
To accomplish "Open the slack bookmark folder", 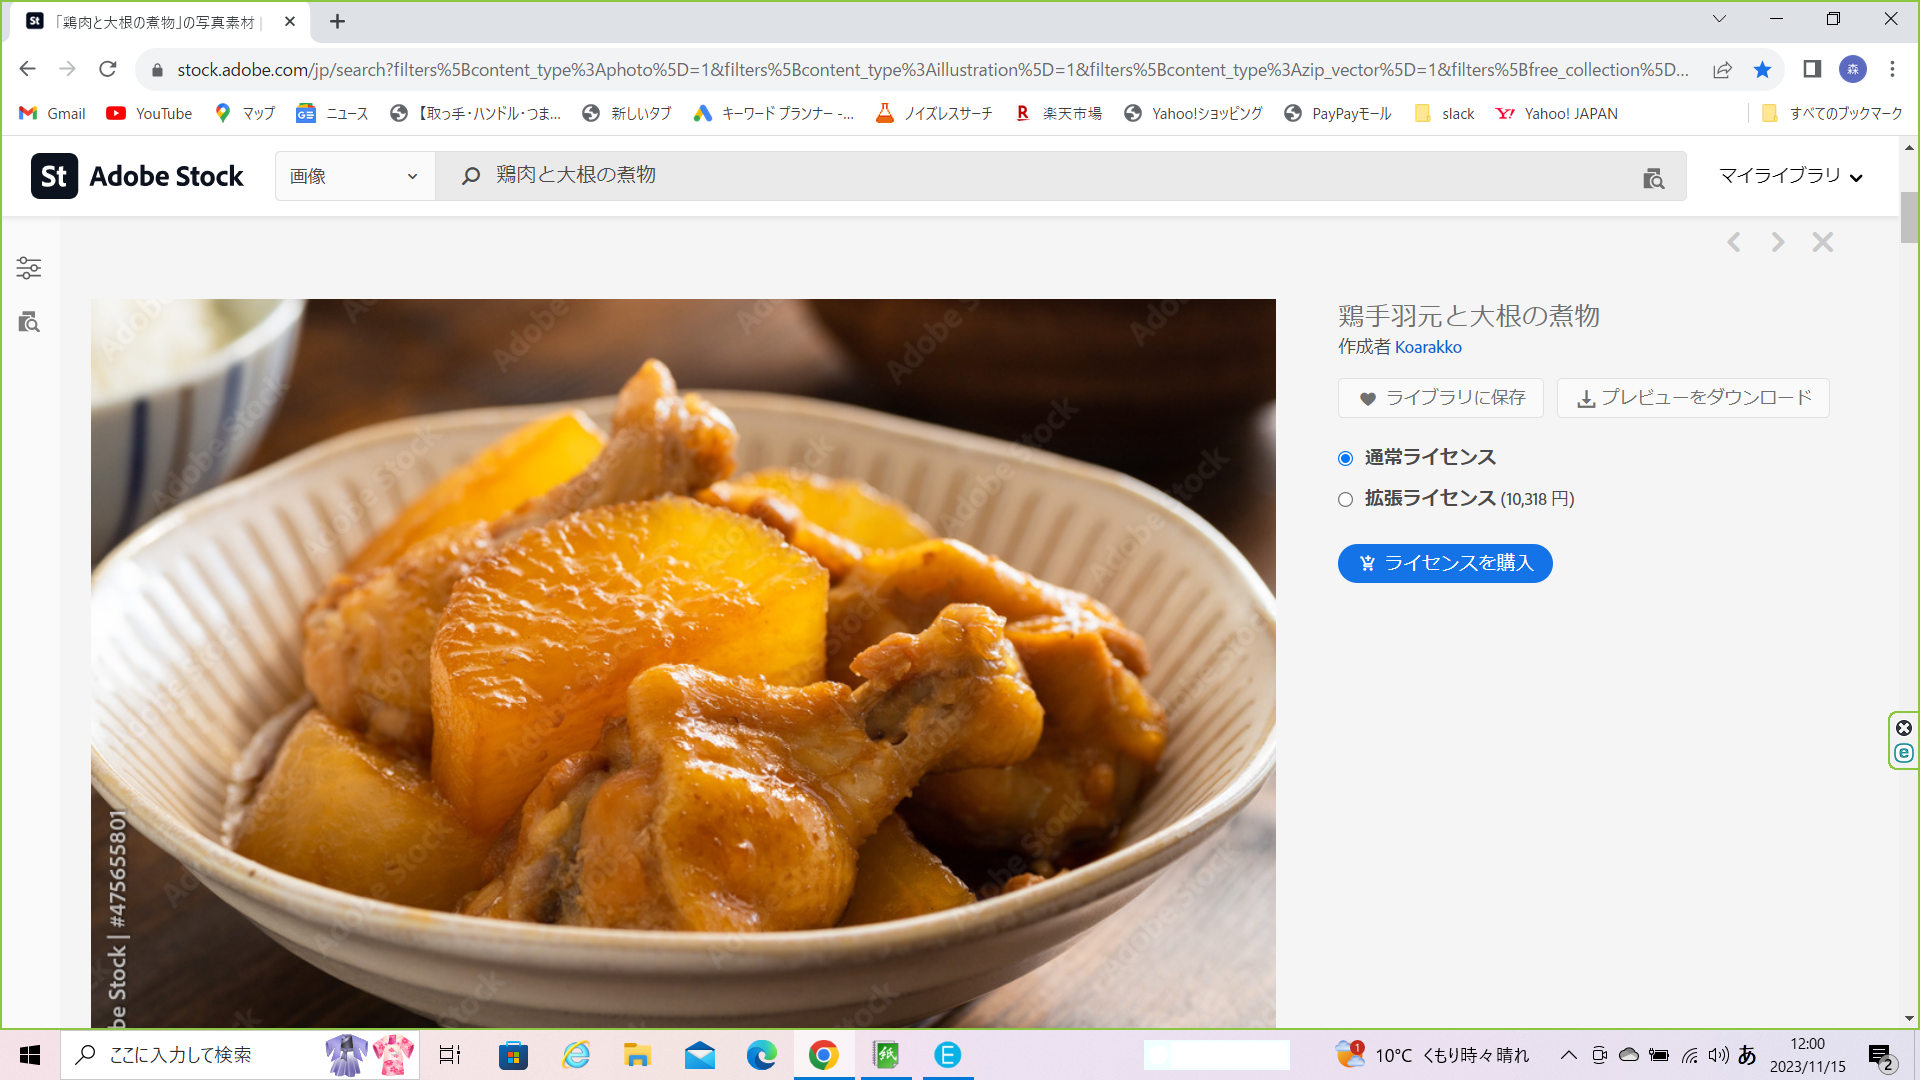I will pyautogui.click(x=1445, y=113).
